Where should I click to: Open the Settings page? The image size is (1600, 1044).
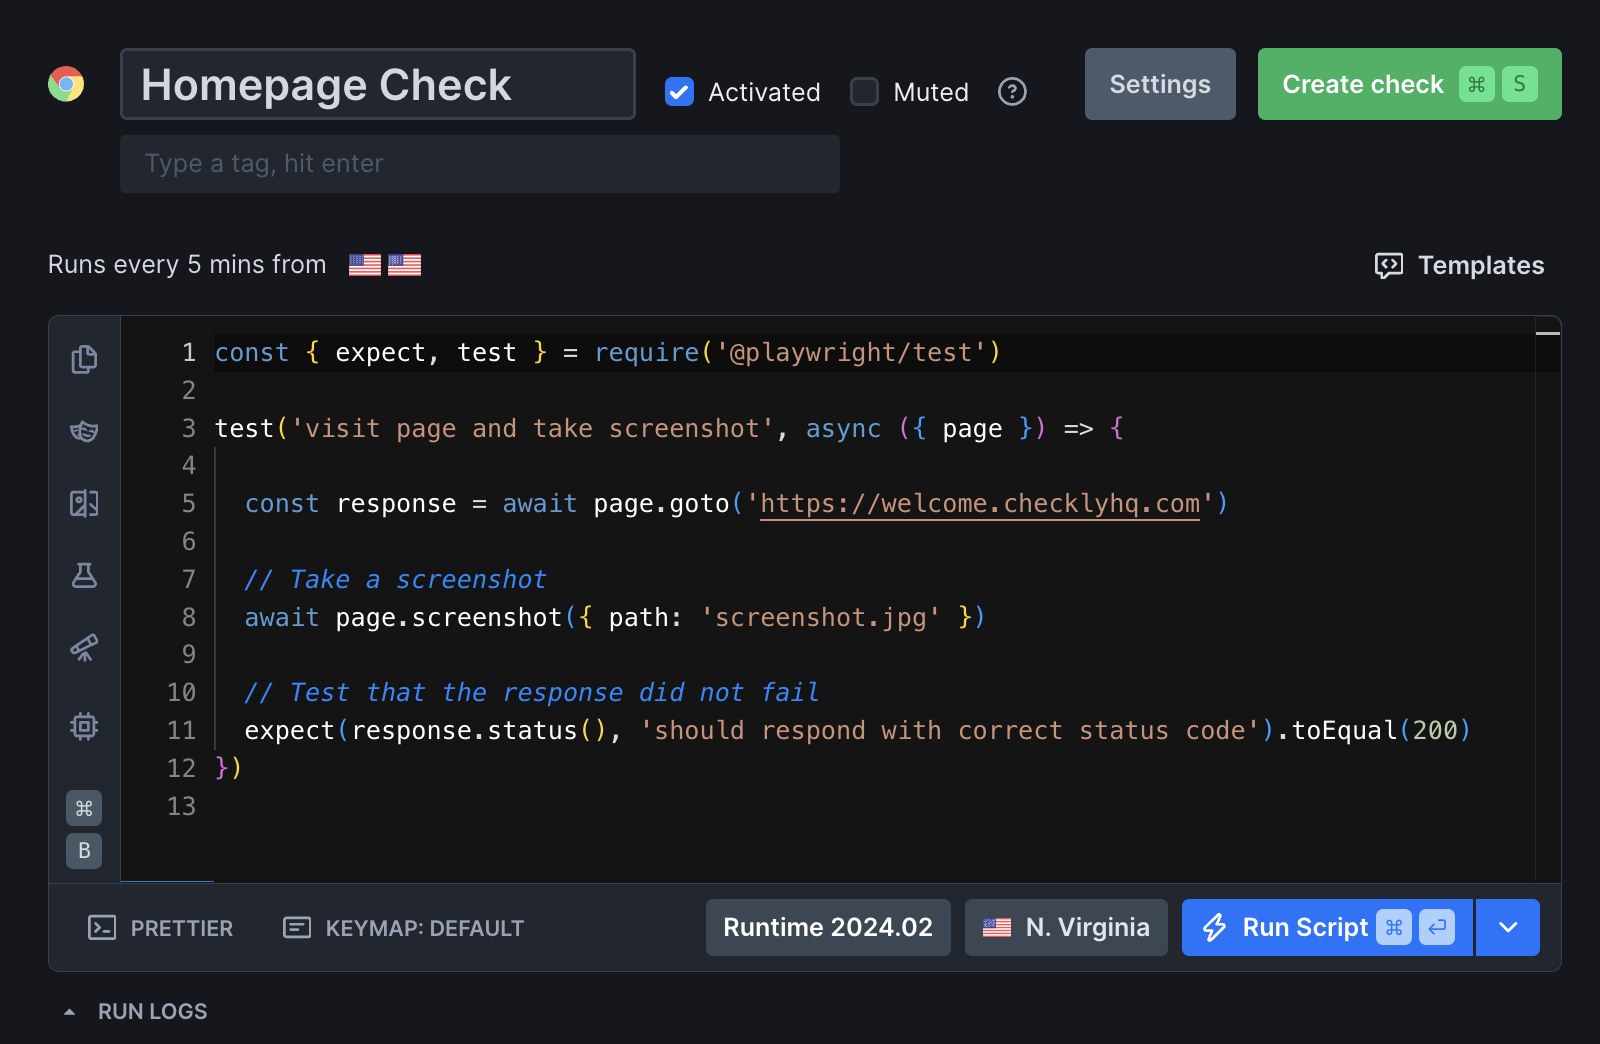click(x=1159, y=84)
